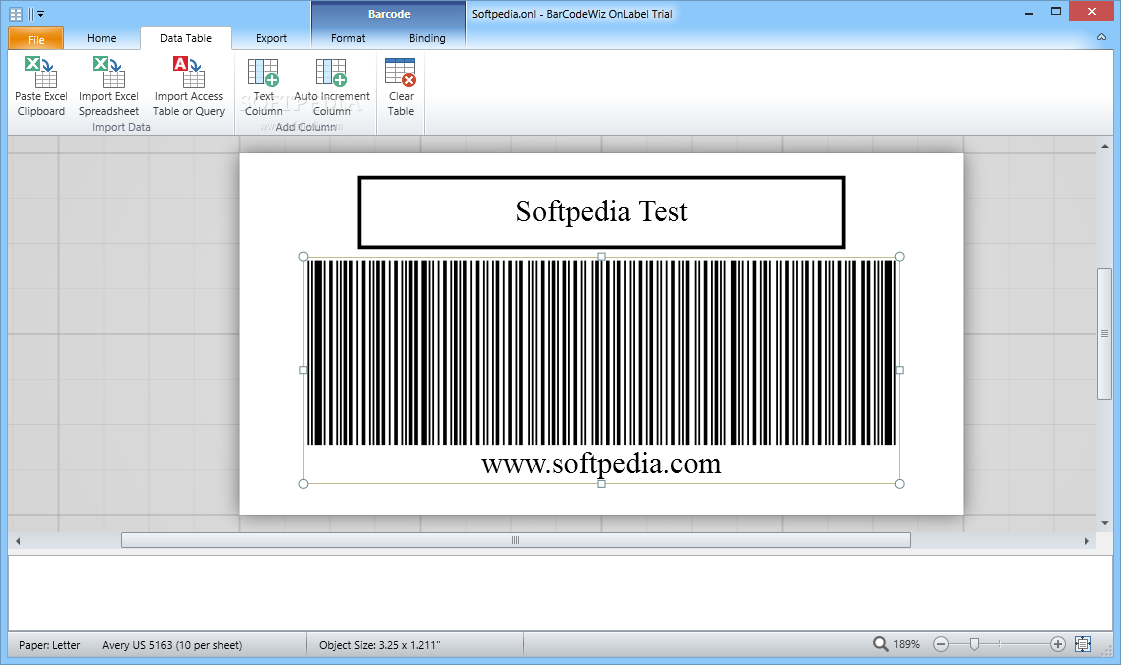Click the 189% zoom value

pos(906,644)
